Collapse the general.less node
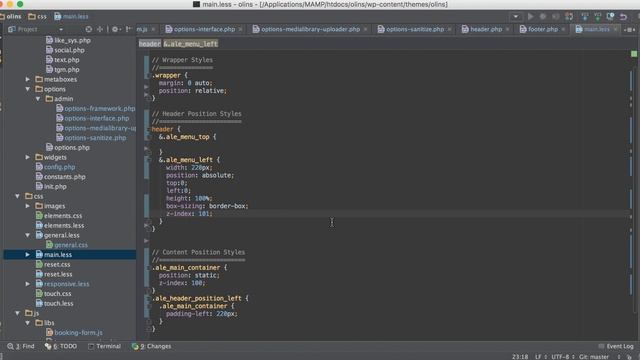This screenshot has width=640, height=360. 28,235
